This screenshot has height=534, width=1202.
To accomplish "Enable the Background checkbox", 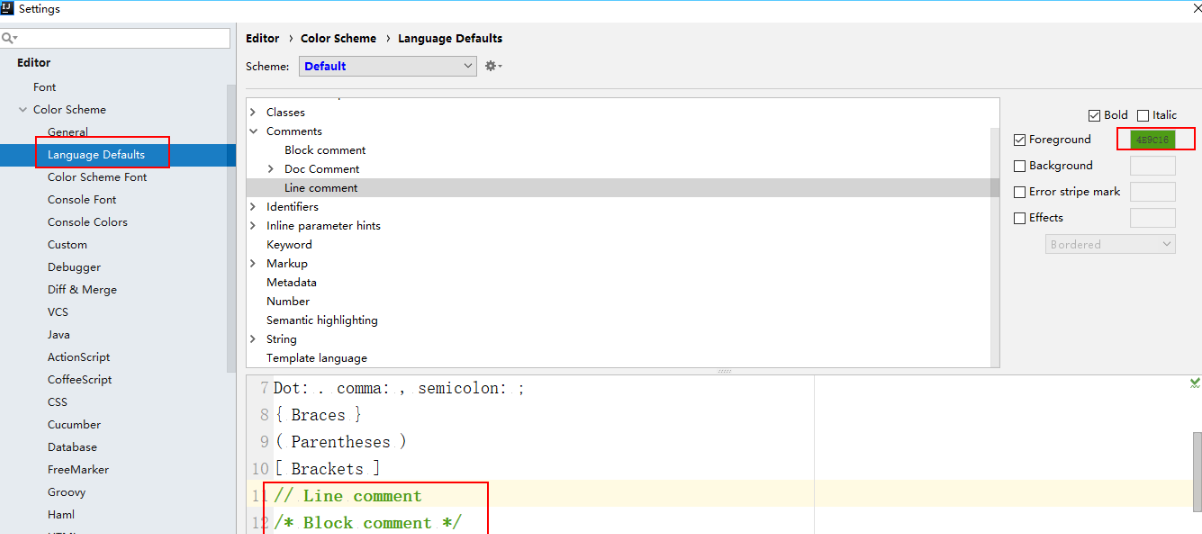I will (1020, 166).
